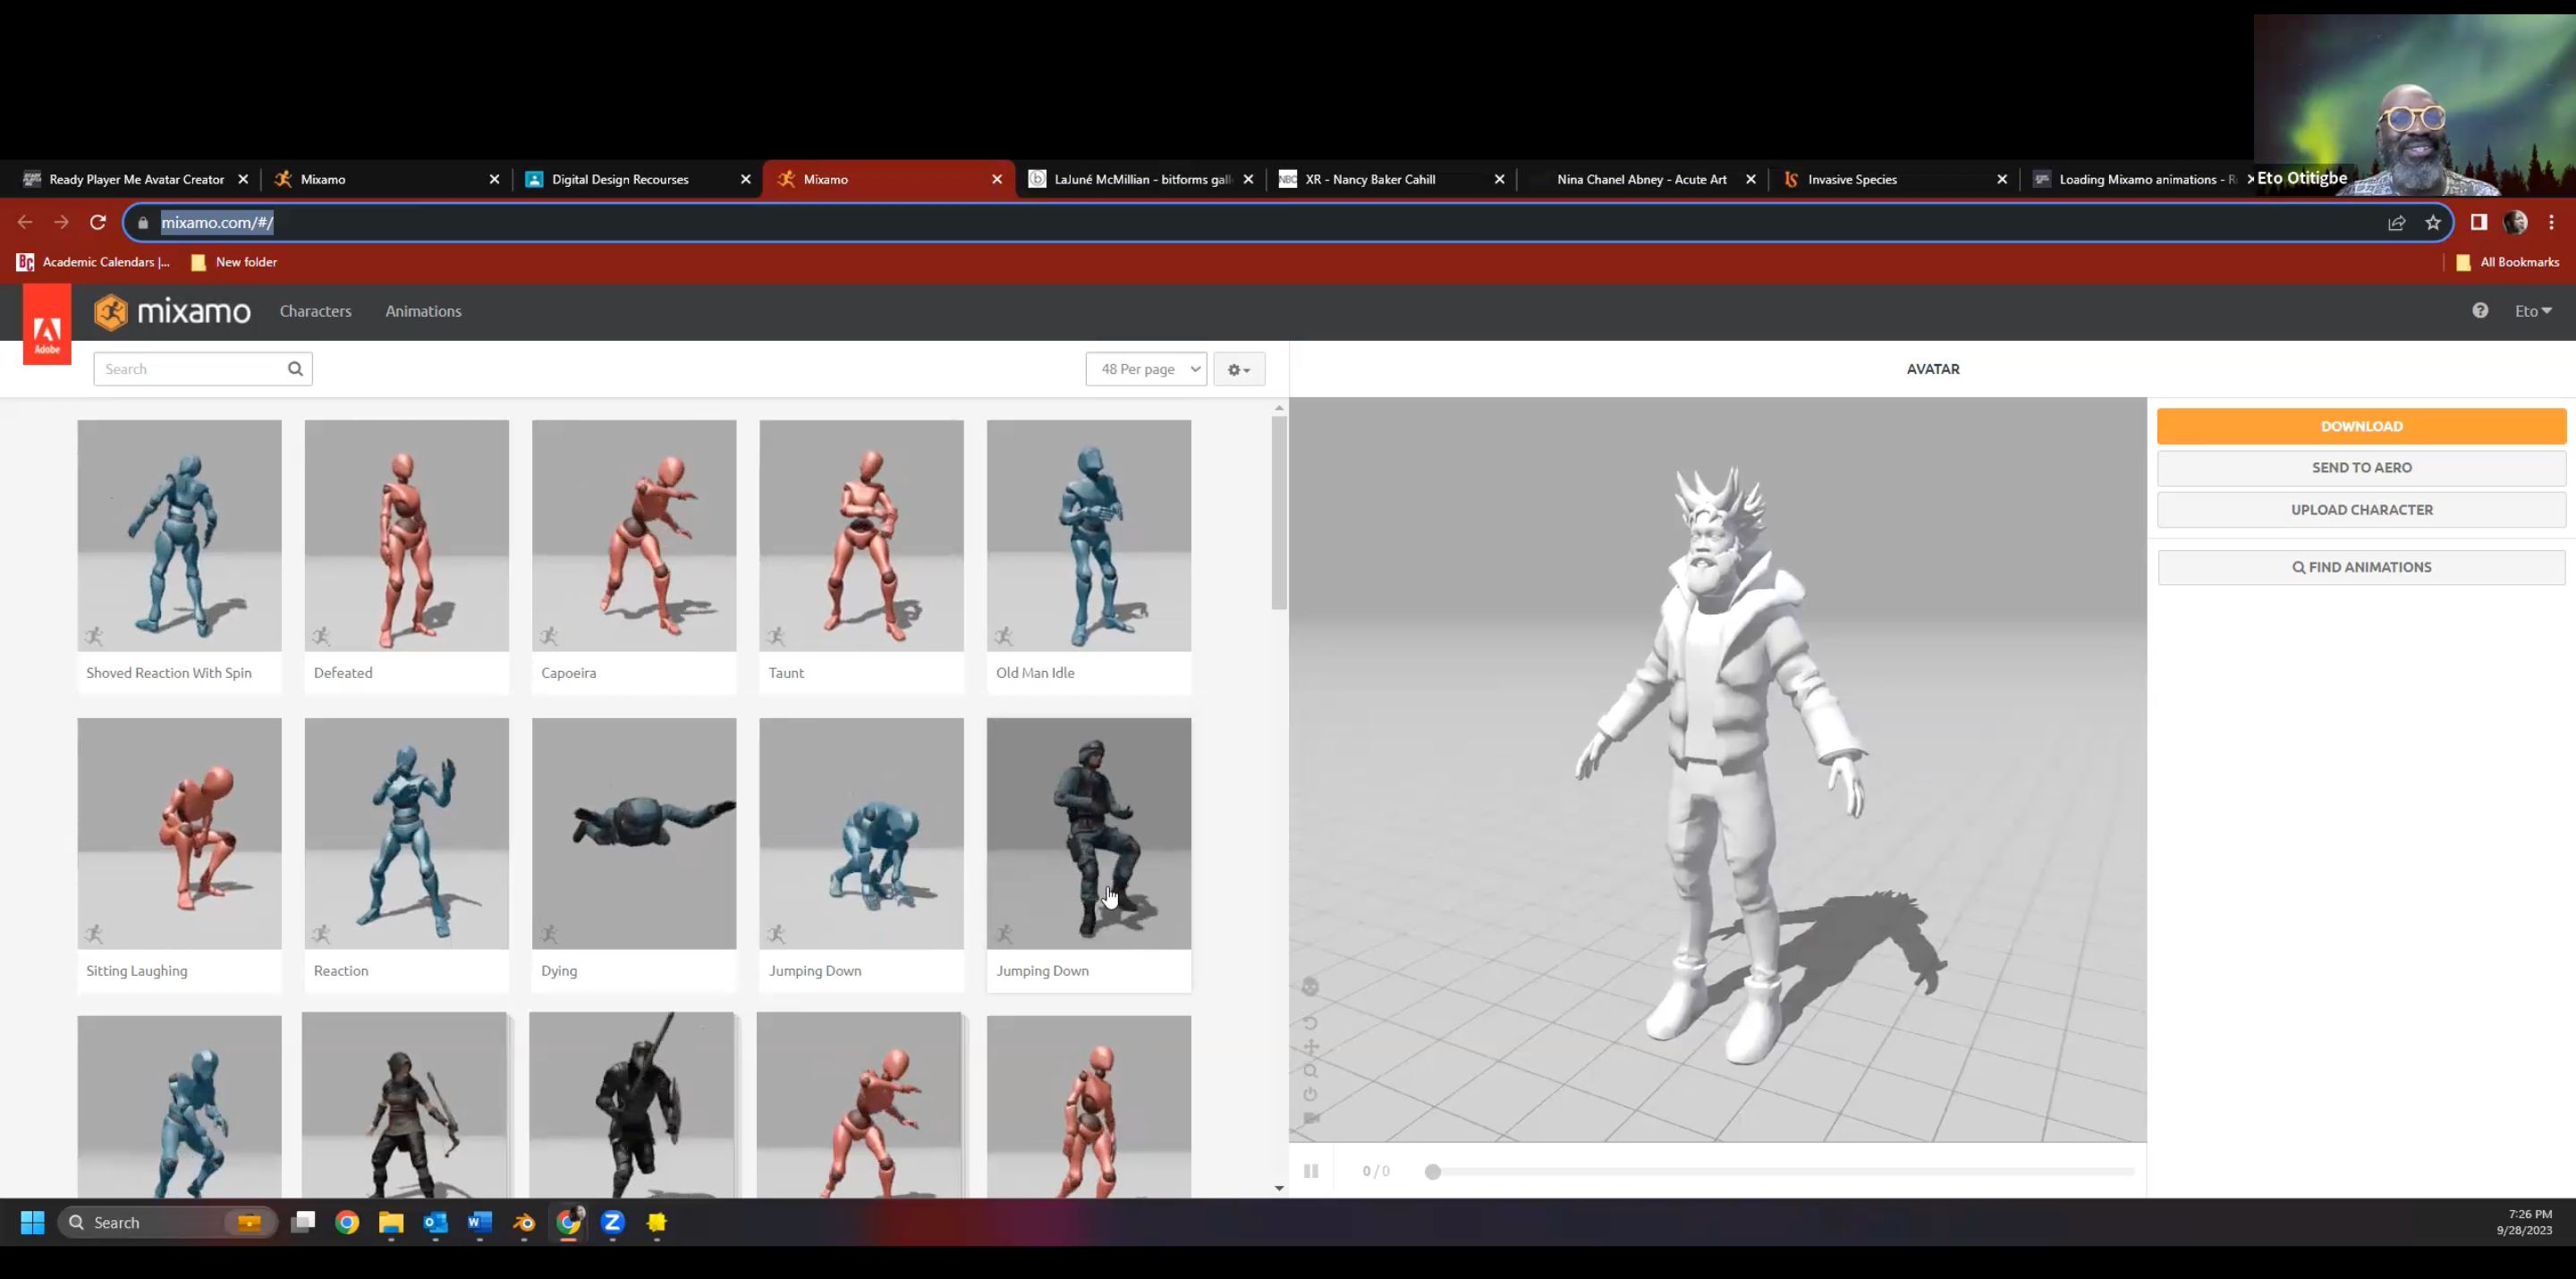Open the Characters tab
Viewport: 2576px width, 1279px height.
pos(315,311)
